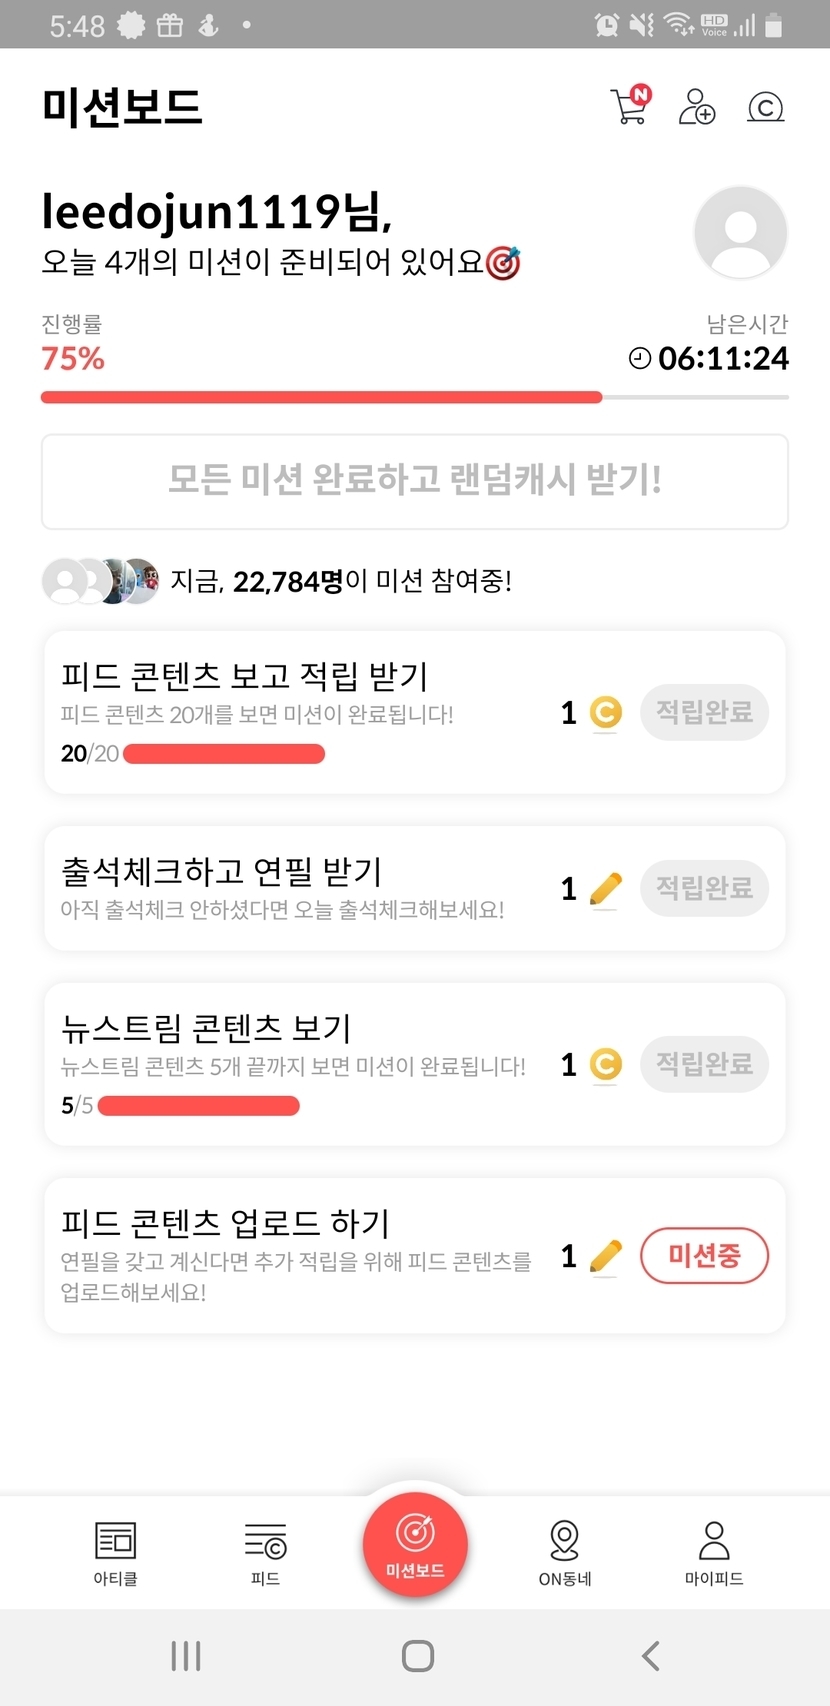Tap the profile avatar picture
This screenshot has height=1706, width=830.
point(740,233)
